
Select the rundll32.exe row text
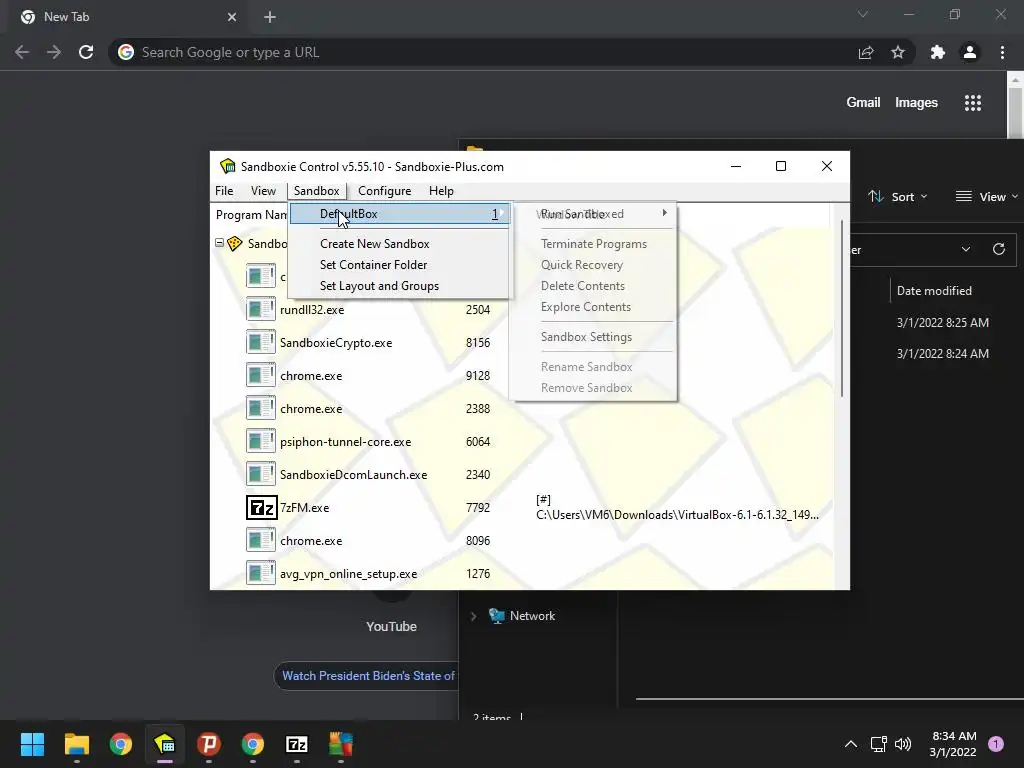pyautogui.click(x=312, y=310)
